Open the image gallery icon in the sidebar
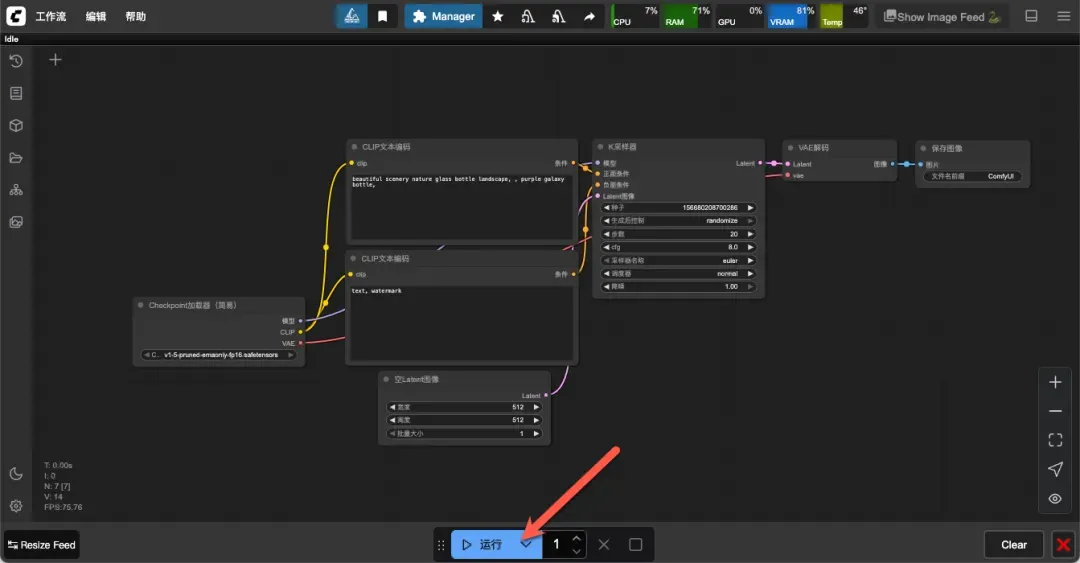Viewport: 1080px width, 563px height. pos(16,222)
